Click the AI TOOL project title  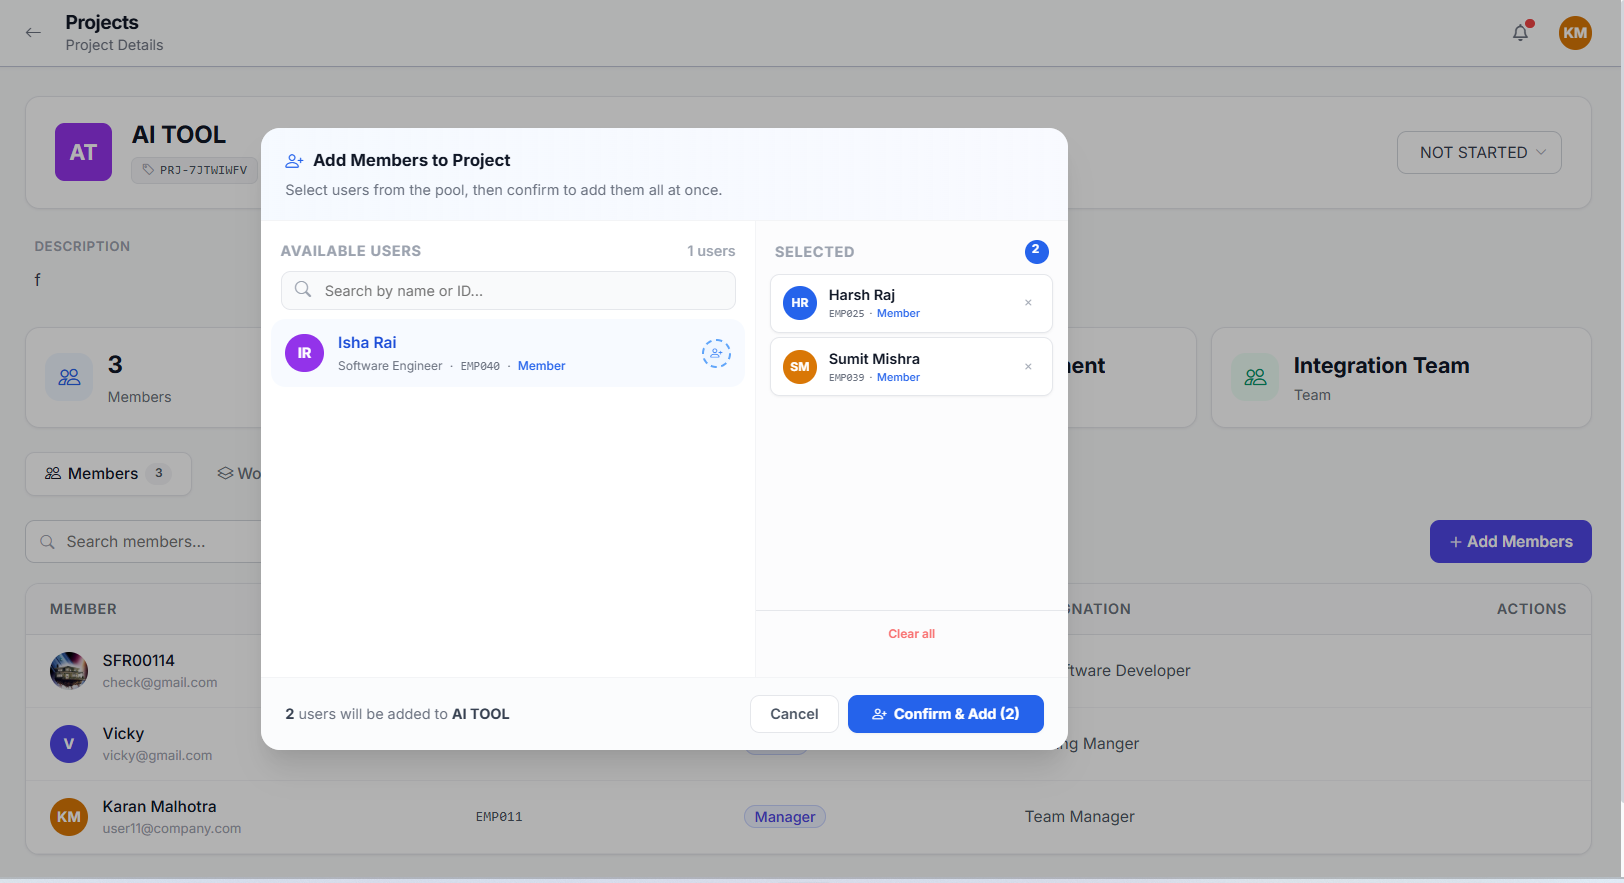(179, 135)
